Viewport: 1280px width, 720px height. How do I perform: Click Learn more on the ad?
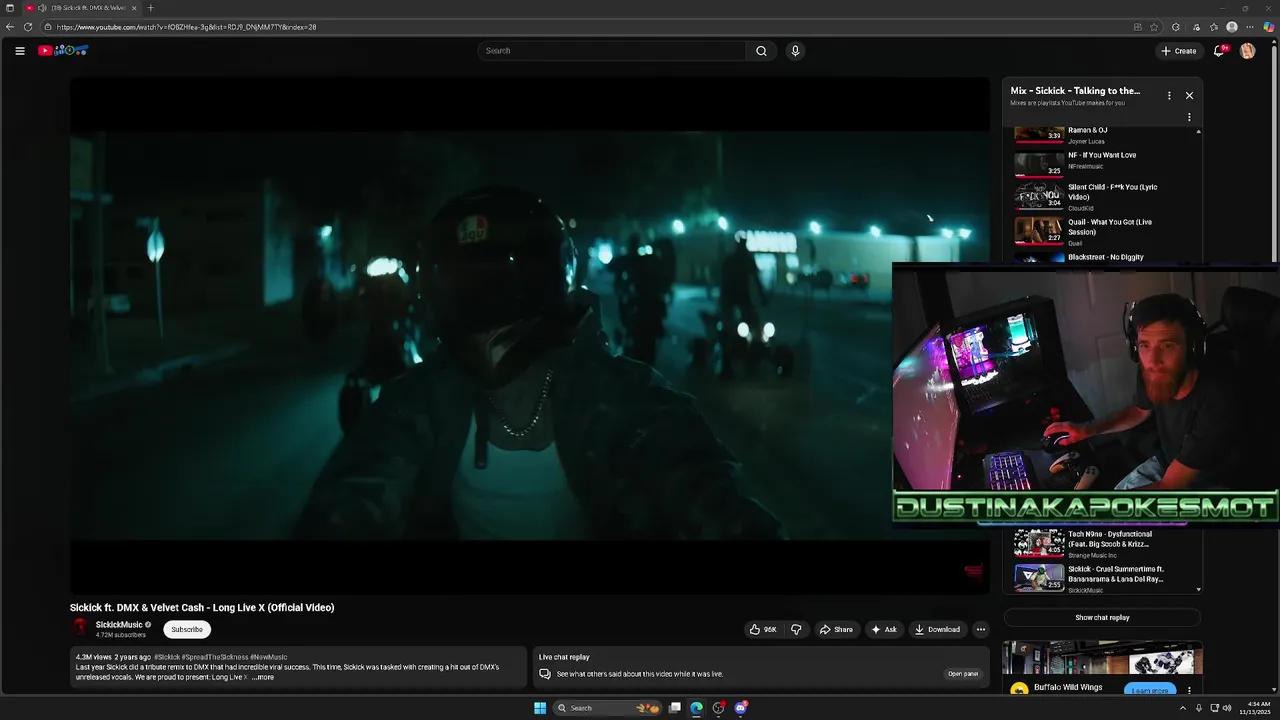pyautogui.click(x=1149, y=690)
